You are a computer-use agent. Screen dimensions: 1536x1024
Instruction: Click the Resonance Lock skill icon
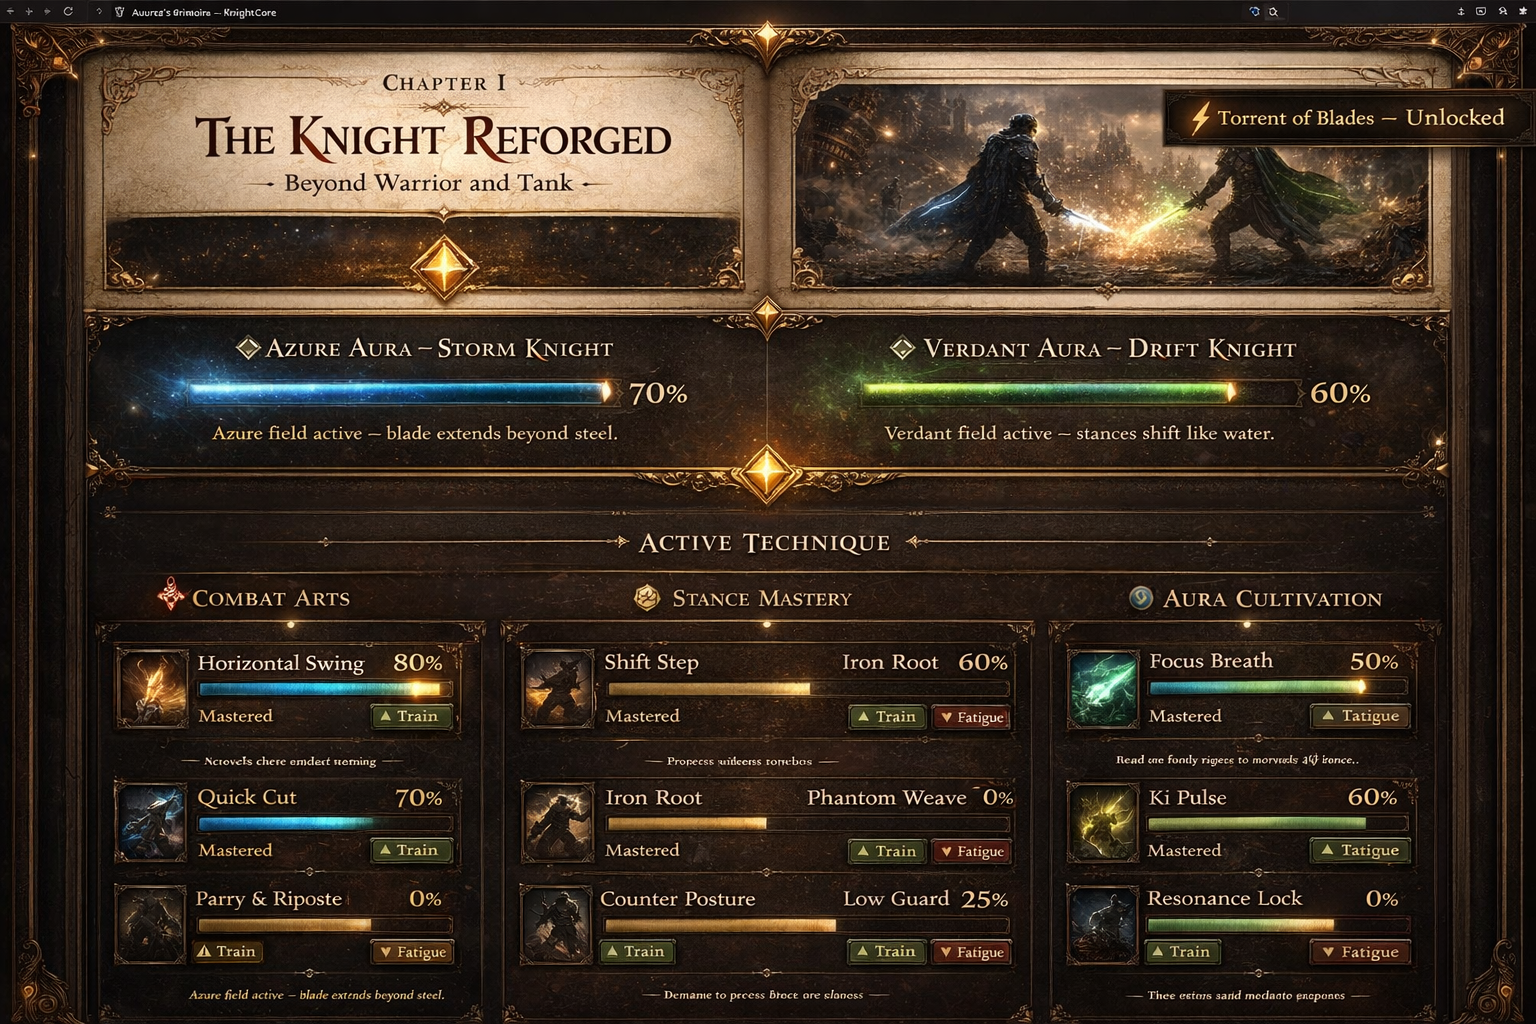1103,925
